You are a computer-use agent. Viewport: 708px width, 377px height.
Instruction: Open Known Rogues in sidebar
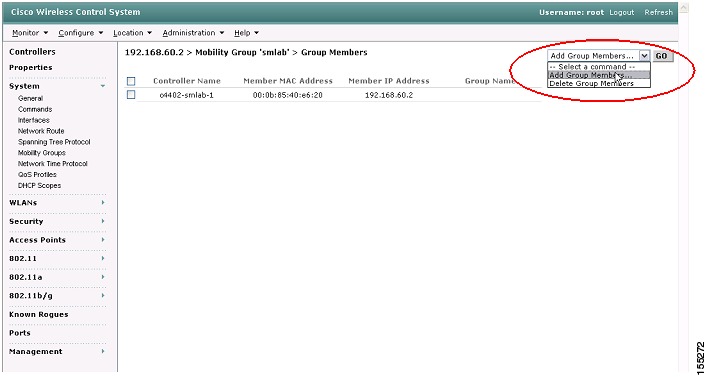pyautogui.click(x=39, y=314)
